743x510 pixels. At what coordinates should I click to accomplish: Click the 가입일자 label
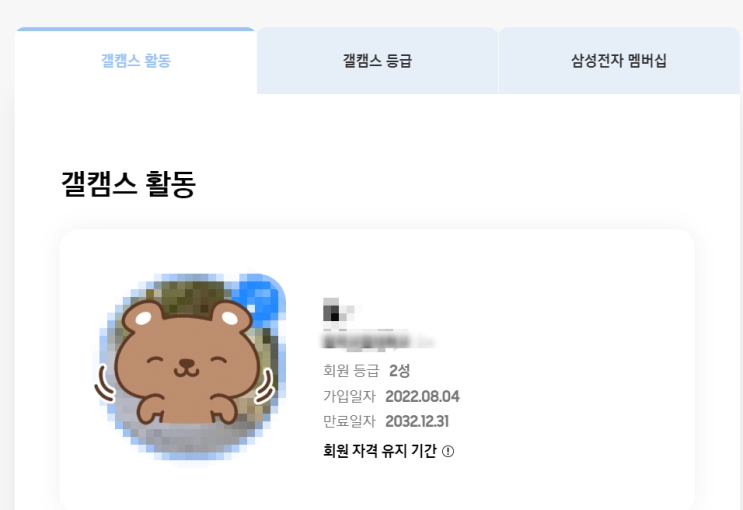pos(349,396)
